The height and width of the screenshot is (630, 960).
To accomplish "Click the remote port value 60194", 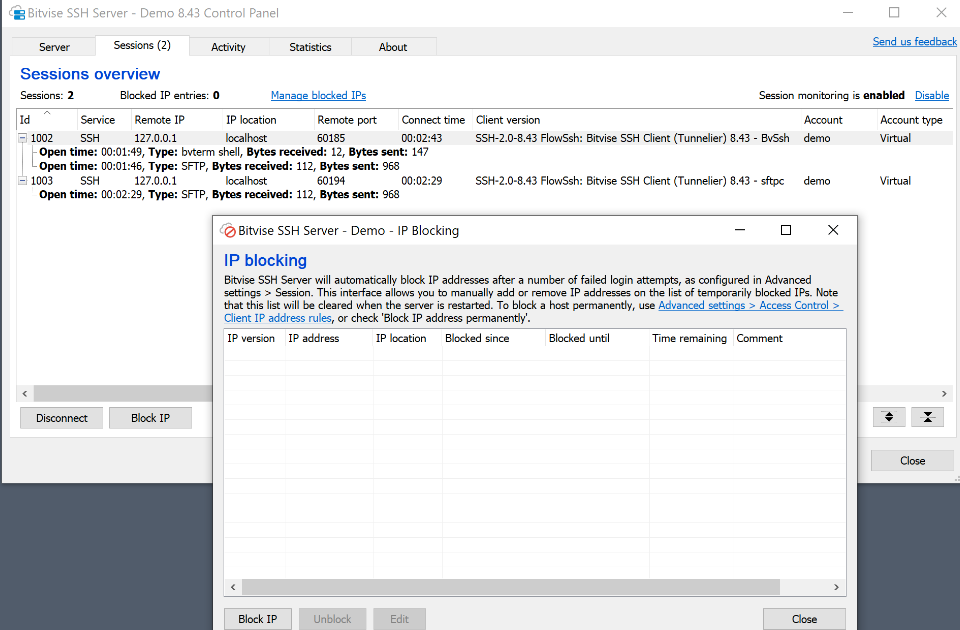I will tap(331, 181).
